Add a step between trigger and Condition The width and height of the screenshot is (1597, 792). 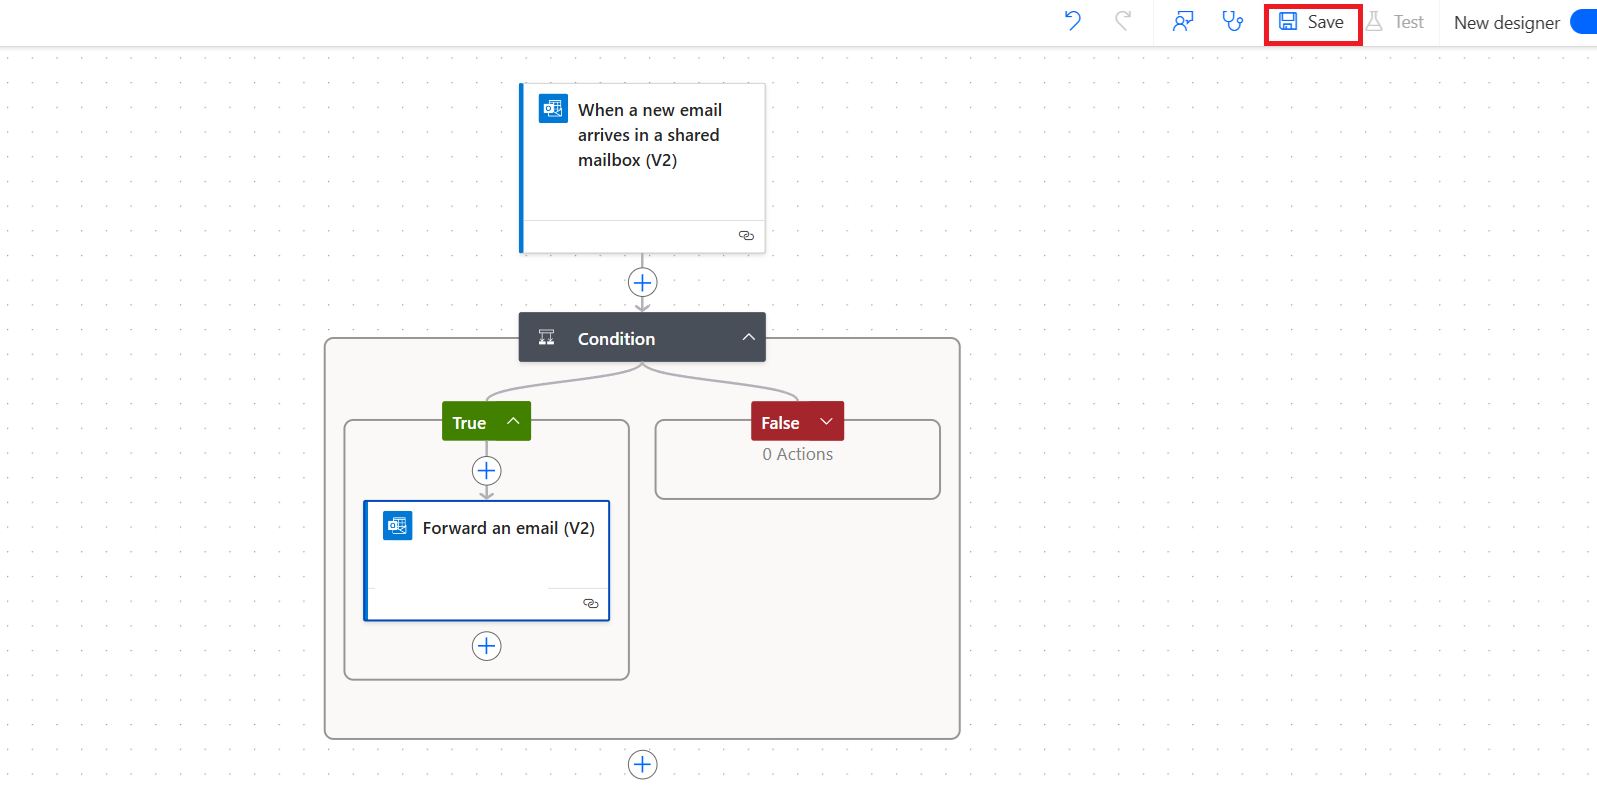click(642, 282)
